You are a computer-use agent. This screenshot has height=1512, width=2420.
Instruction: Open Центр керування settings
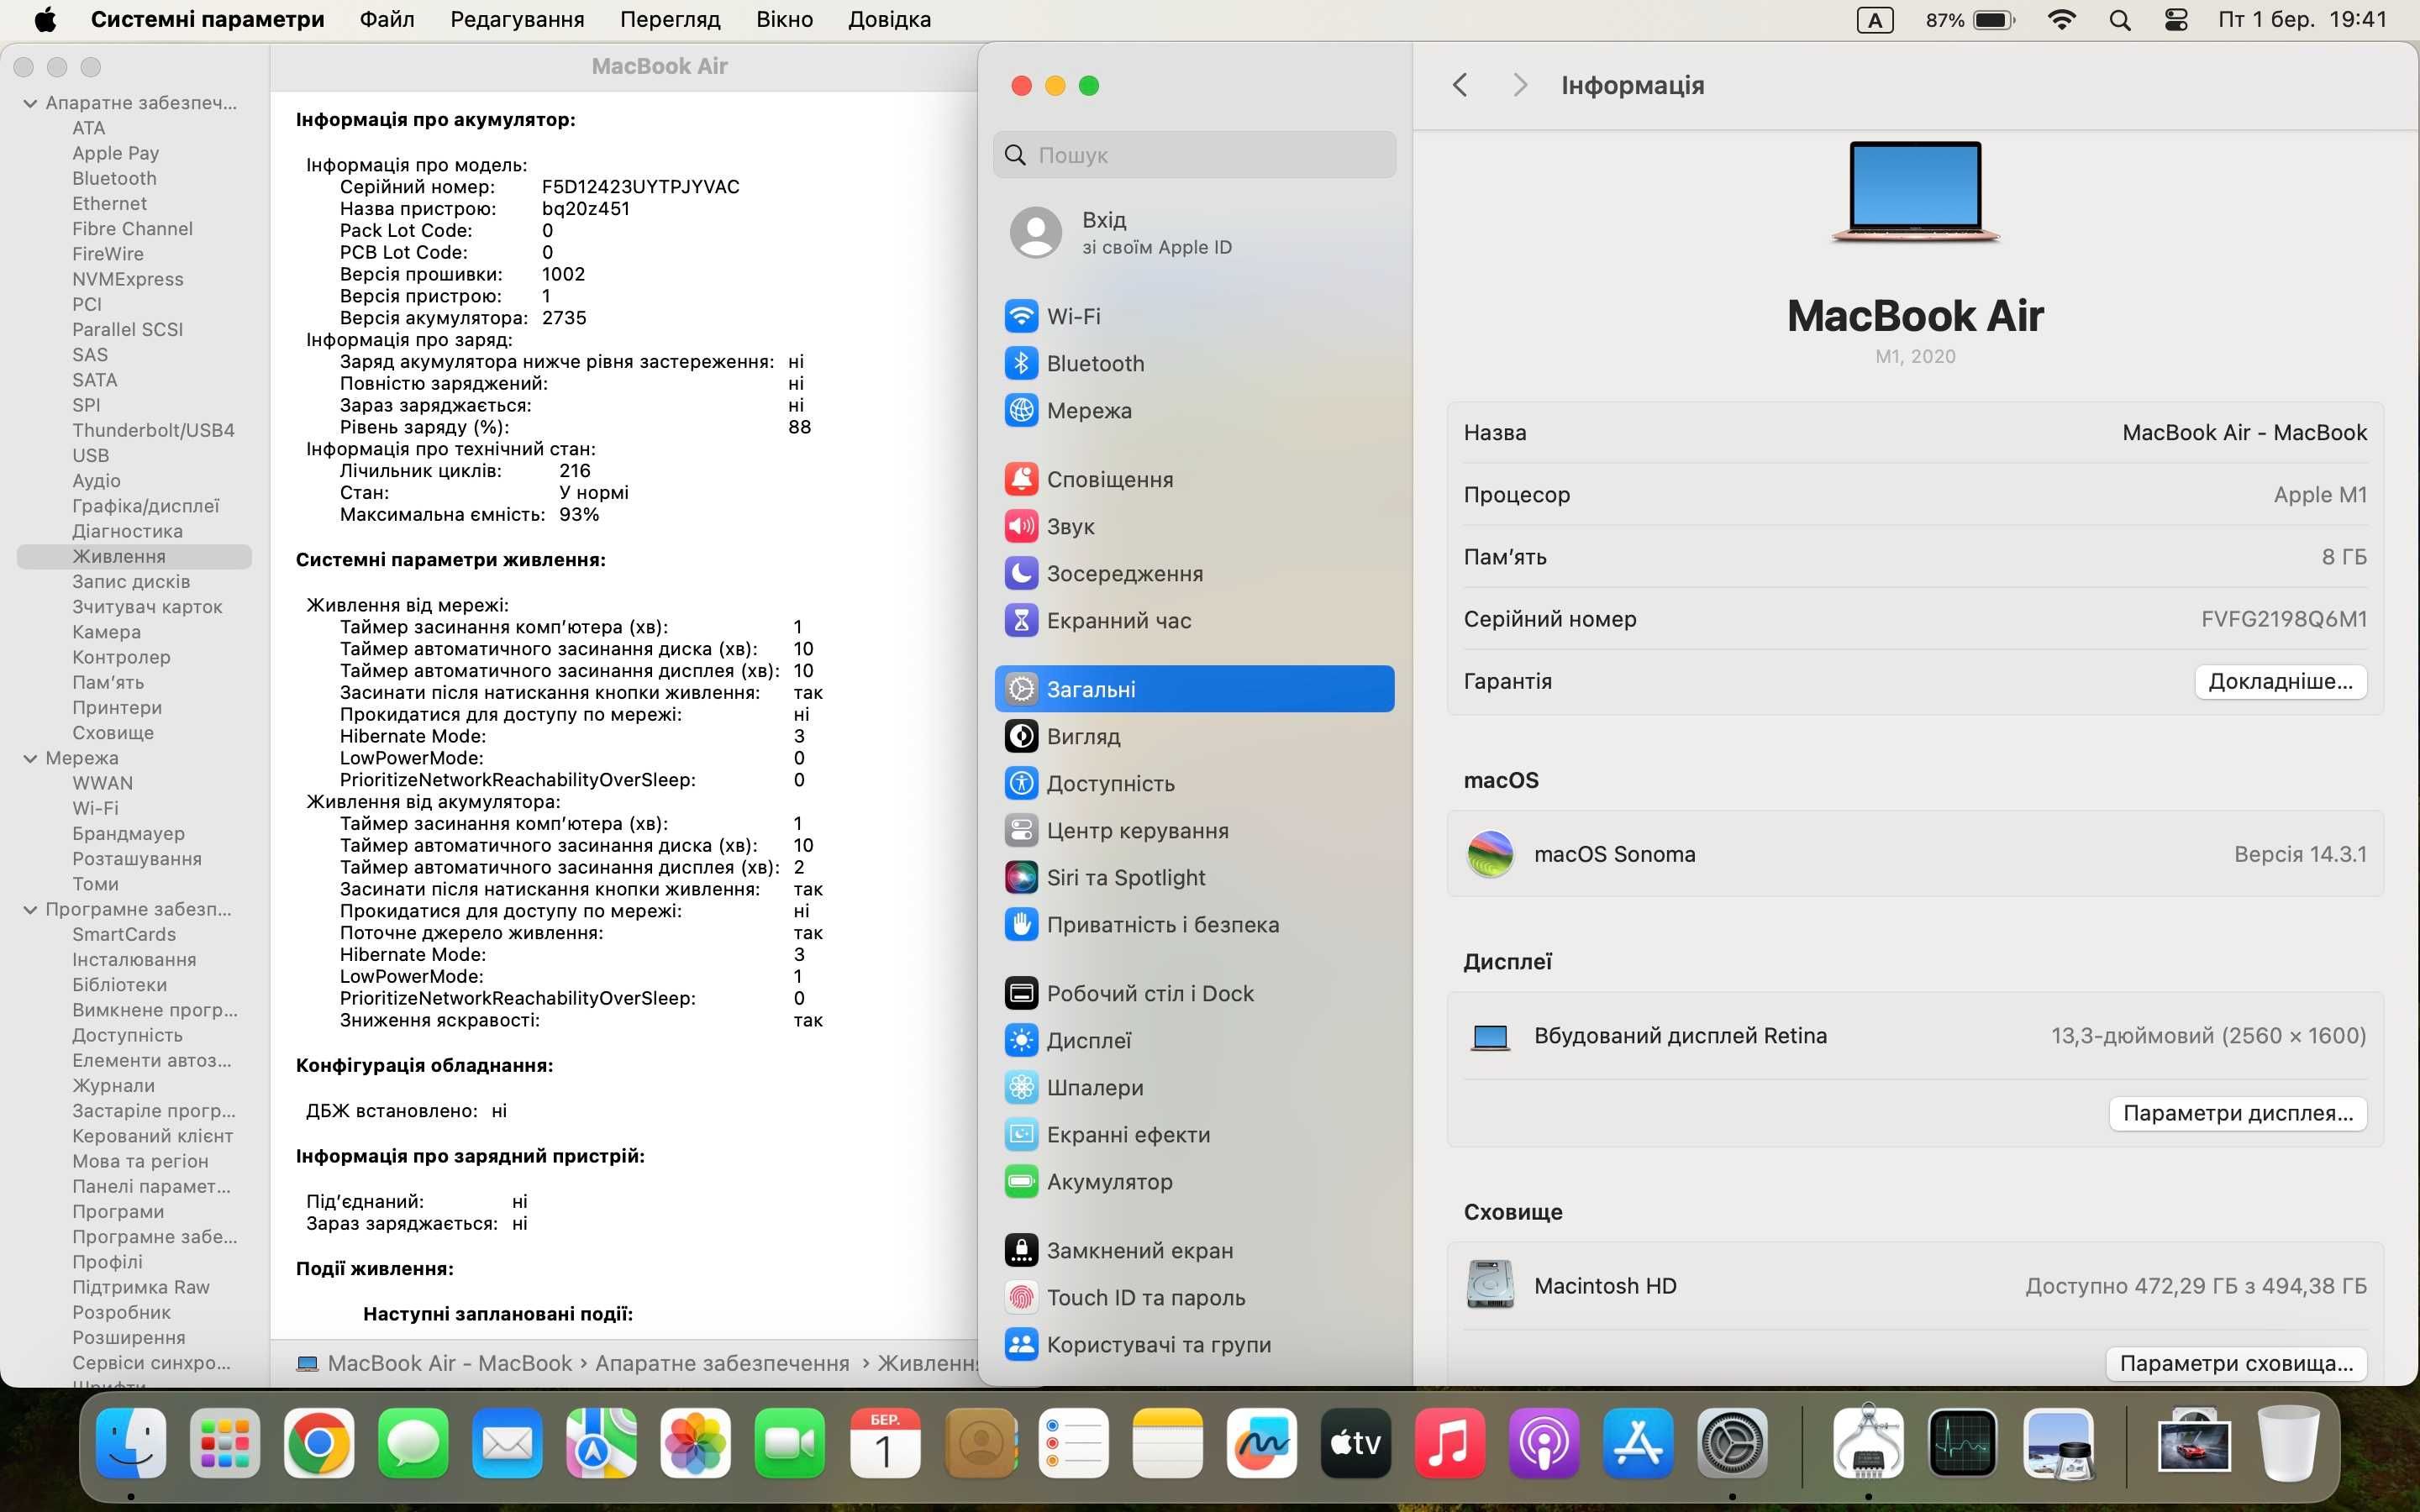pos(1194,830)
